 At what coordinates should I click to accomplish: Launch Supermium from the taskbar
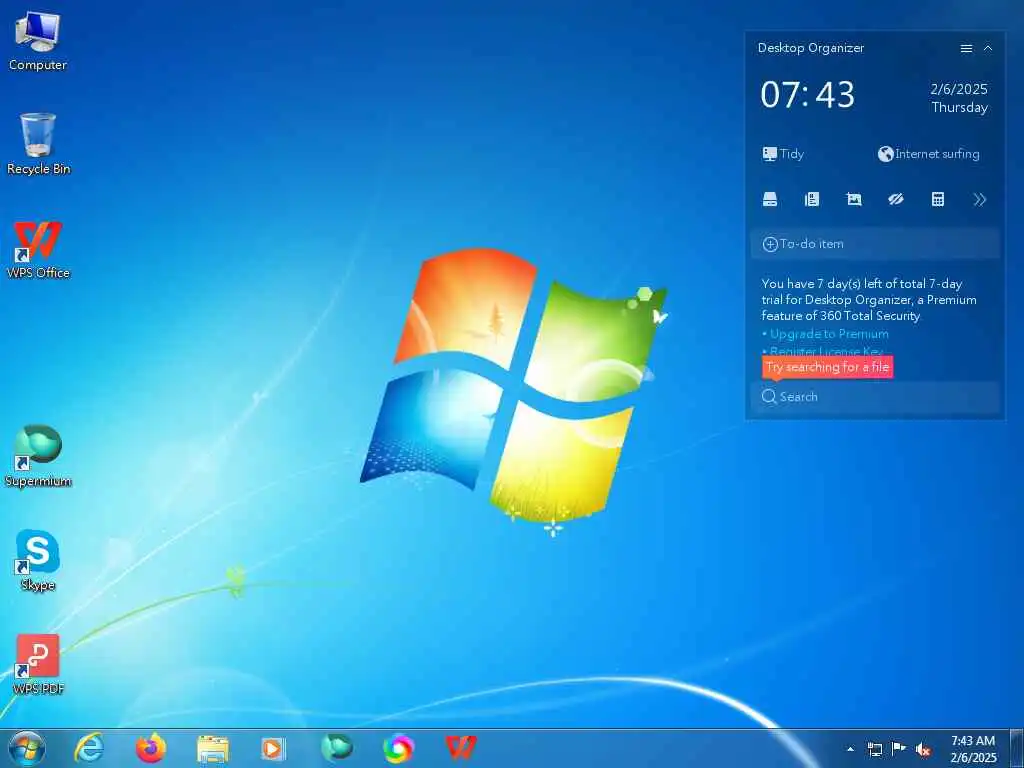pyautogui.click(x=337, y=748)
